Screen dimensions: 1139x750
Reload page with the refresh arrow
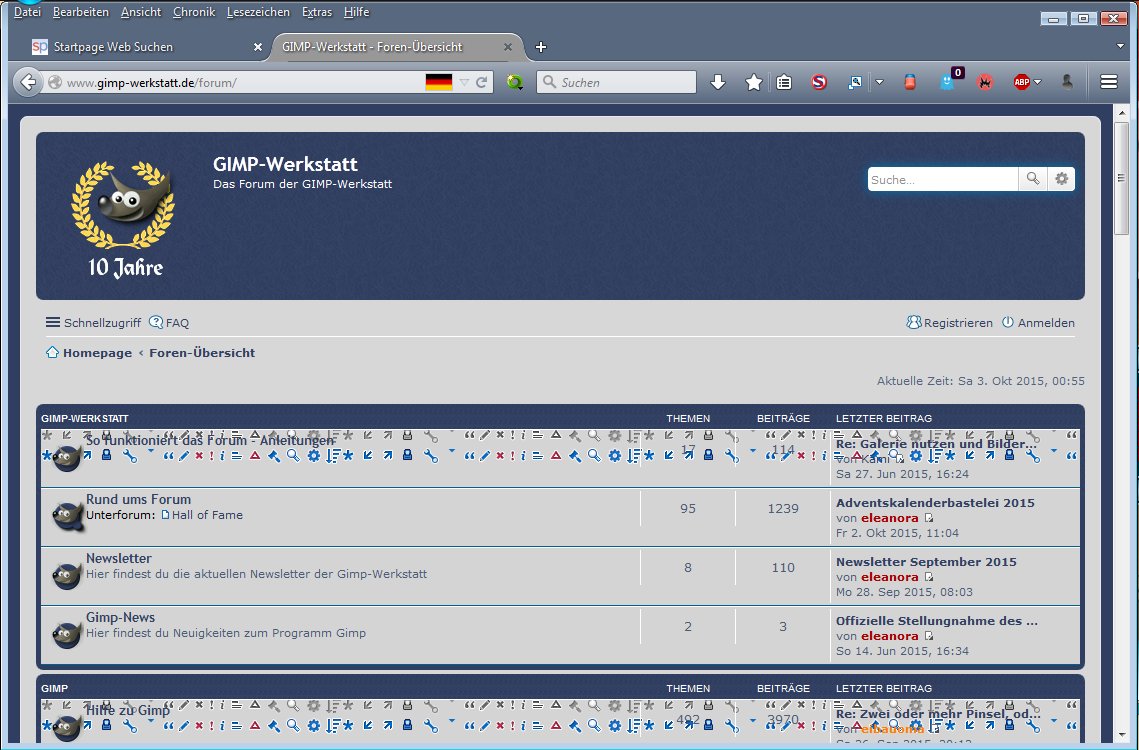[481, 83]
